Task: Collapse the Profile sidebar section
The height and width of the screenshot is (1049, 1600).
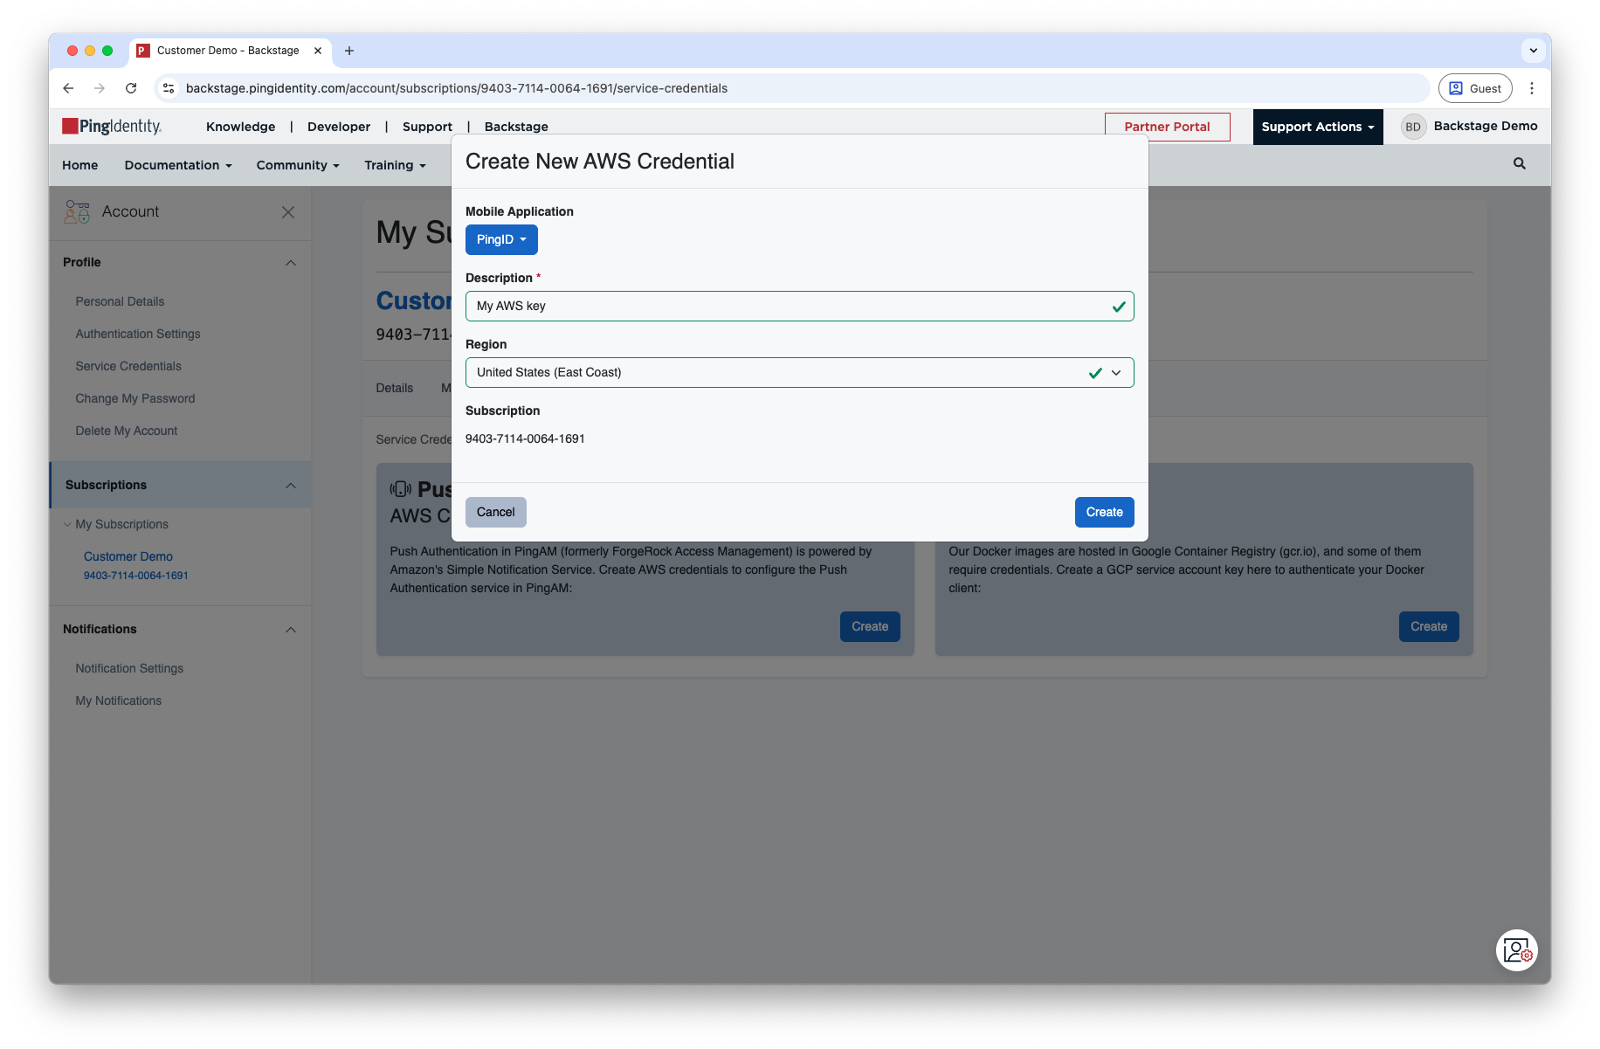Action: 290,263
